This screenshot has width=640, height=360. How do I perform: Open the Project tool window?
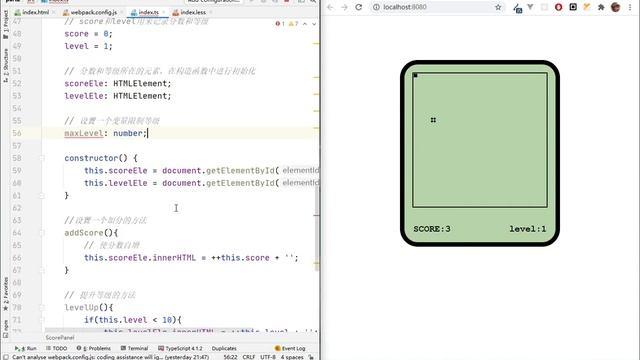pos(5,25)
